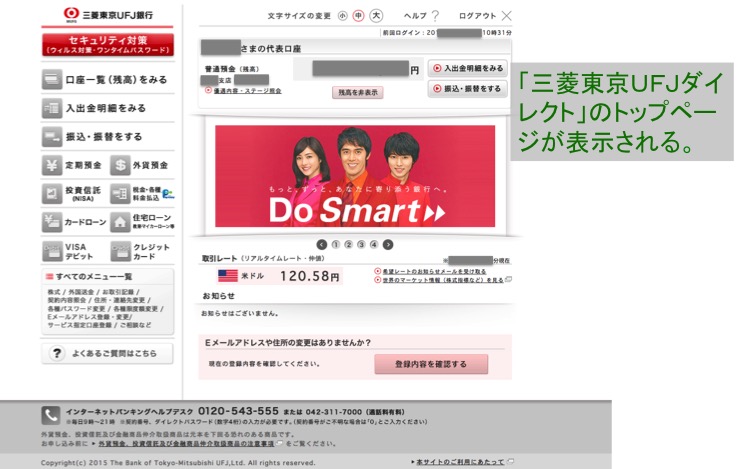Set text size to 中

point(358,16)
